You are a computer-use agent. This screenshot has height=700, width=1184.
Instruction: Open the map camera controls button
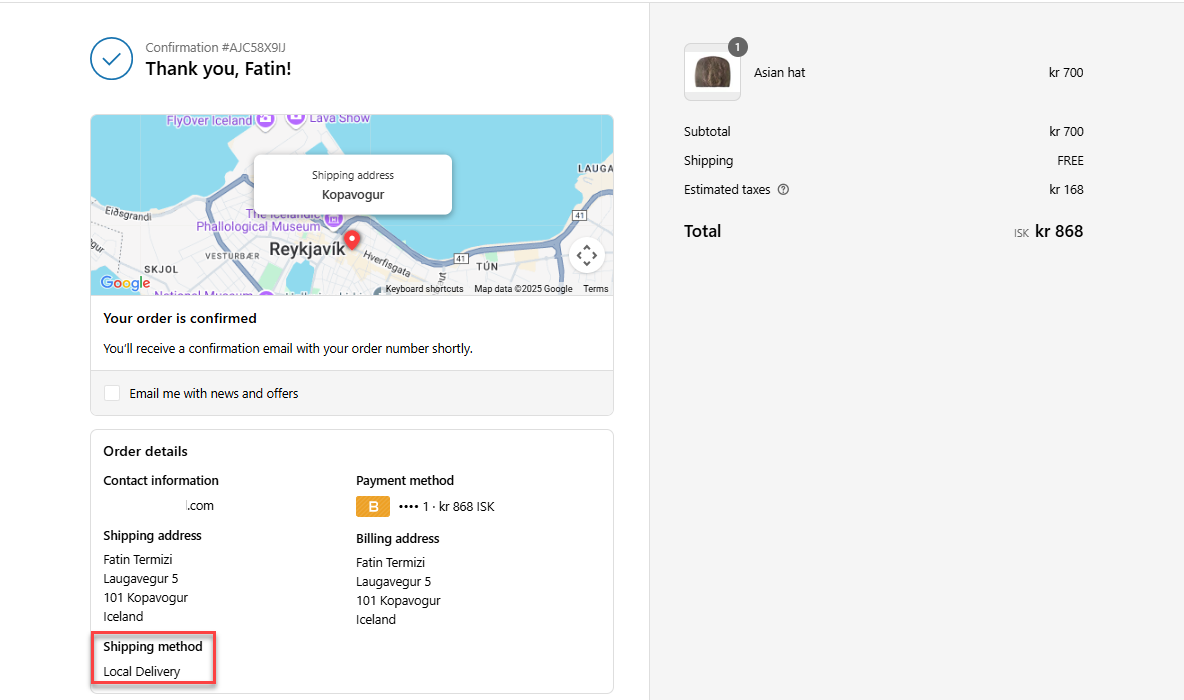(587, 255)
